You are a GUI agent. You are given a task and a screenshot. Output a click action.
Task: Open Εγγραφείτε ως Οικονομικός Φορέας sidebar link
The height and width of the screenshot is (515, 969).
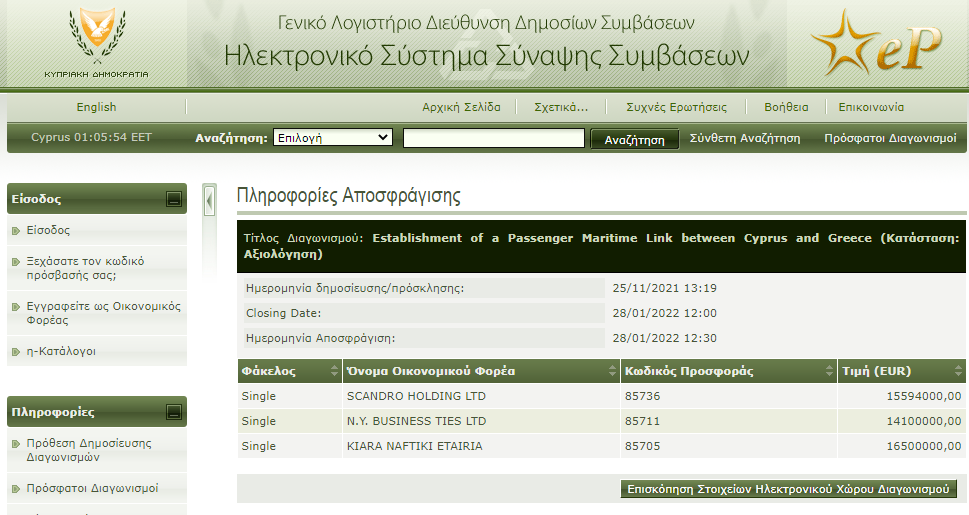point(103,313)
